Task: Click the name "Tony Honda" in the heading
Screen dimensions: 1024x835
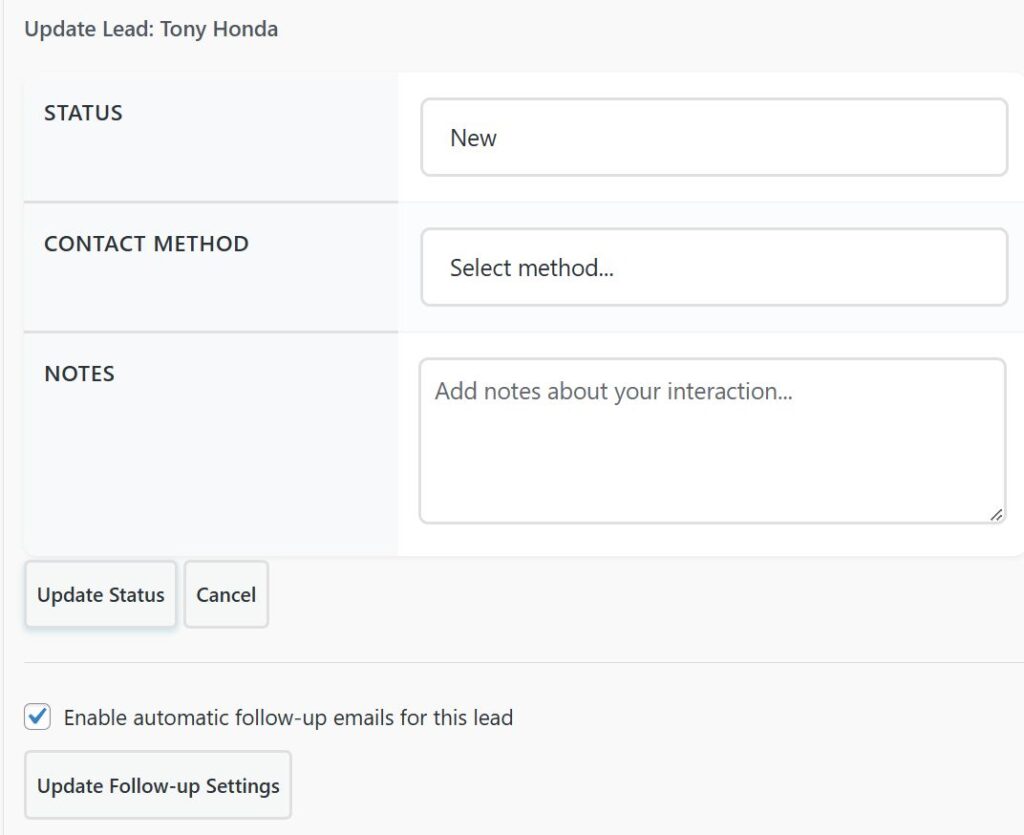Action: [x=219, y=29]
